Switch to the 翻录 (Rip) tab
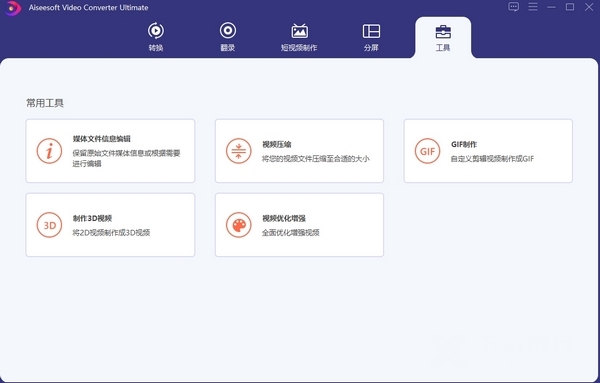600x383 pixels. pos(228,37)
